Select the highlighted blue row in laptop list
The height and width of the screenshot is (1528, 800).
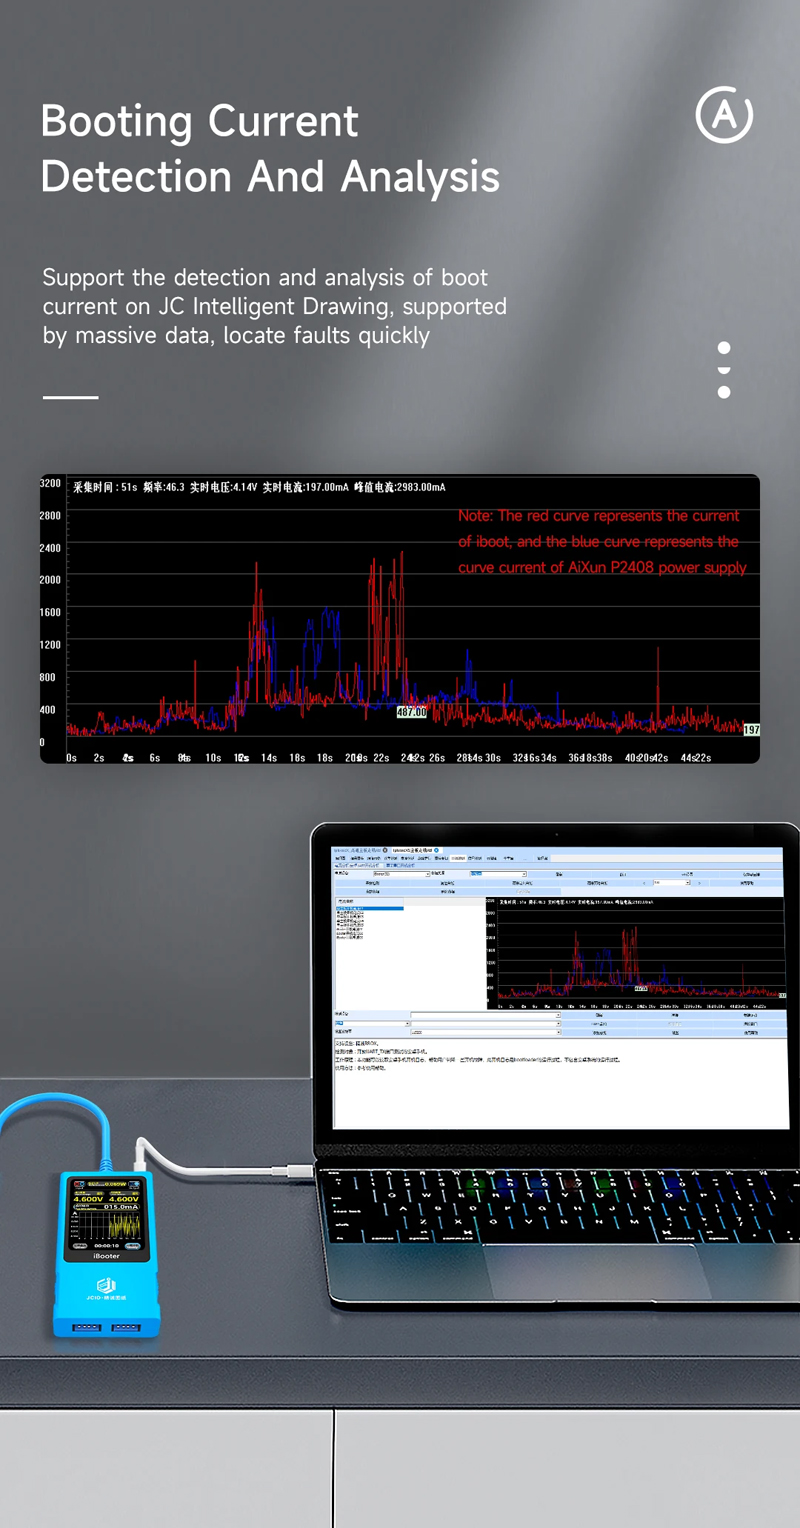[x=370, y=908]
